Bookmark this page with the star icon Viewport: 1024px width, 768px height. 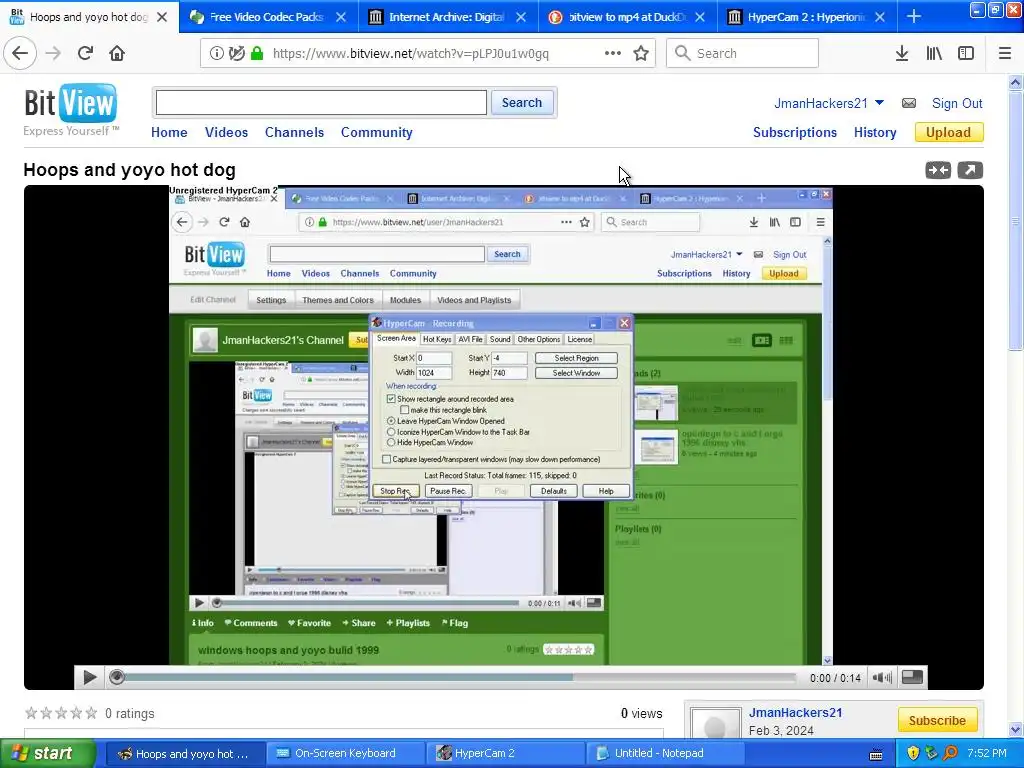[641, 53]
